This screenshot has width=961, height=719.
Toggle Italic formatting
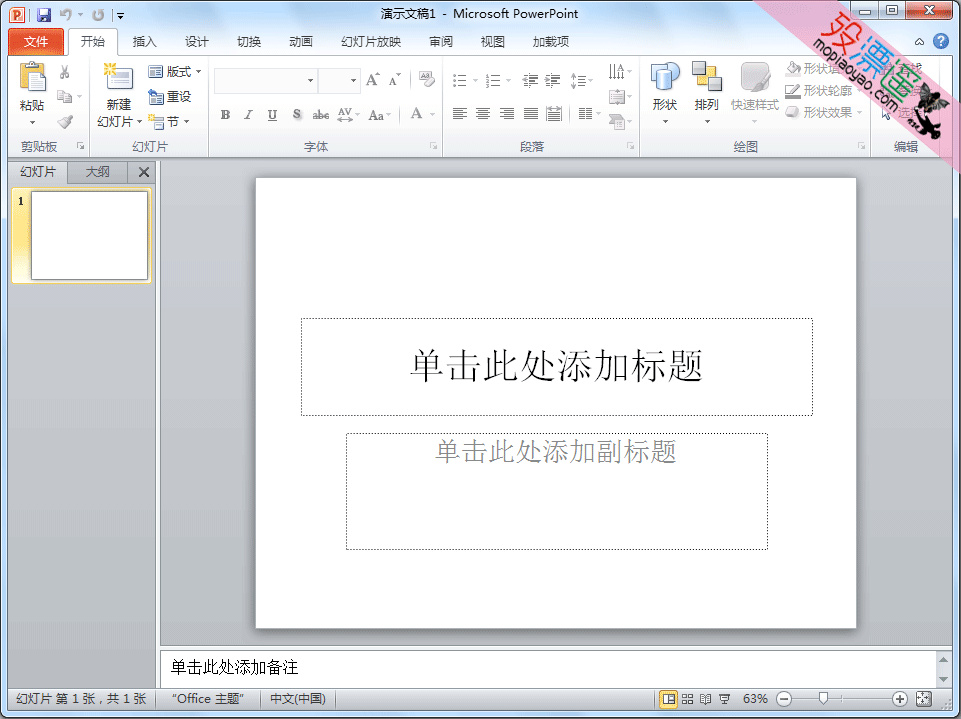tap(248, 115)
